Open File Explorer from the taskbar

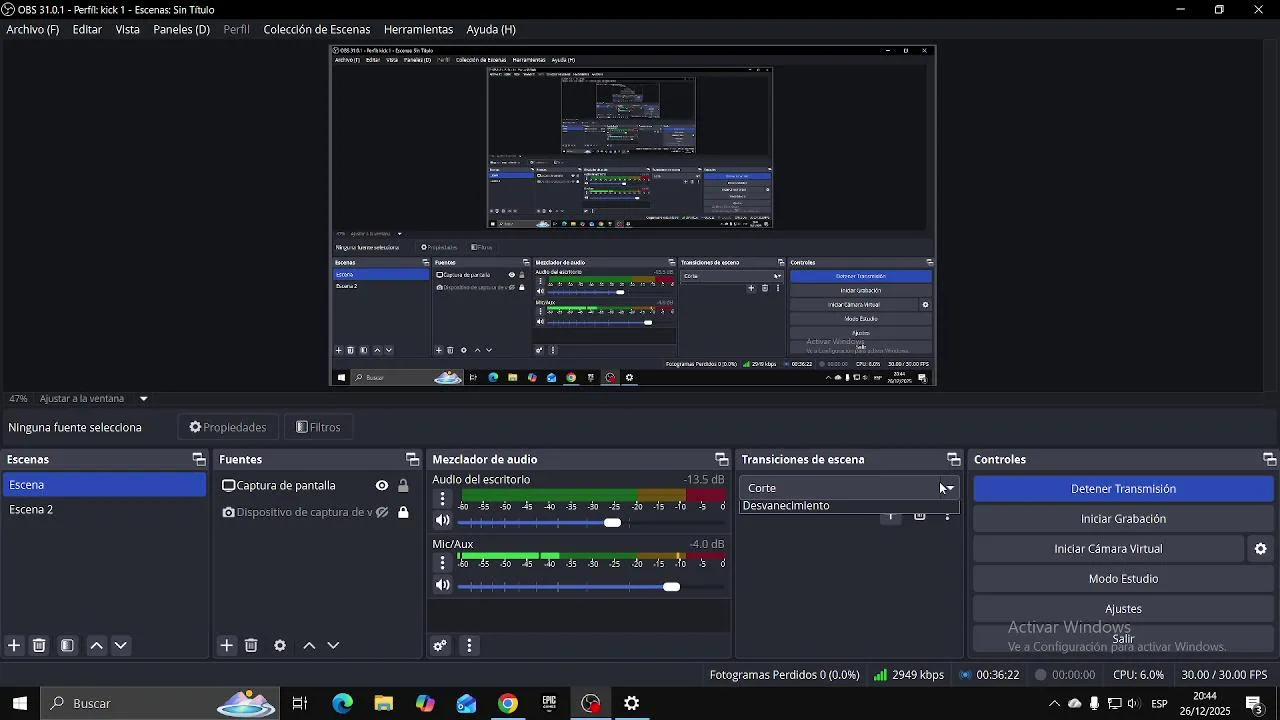(x=384, y=704)
